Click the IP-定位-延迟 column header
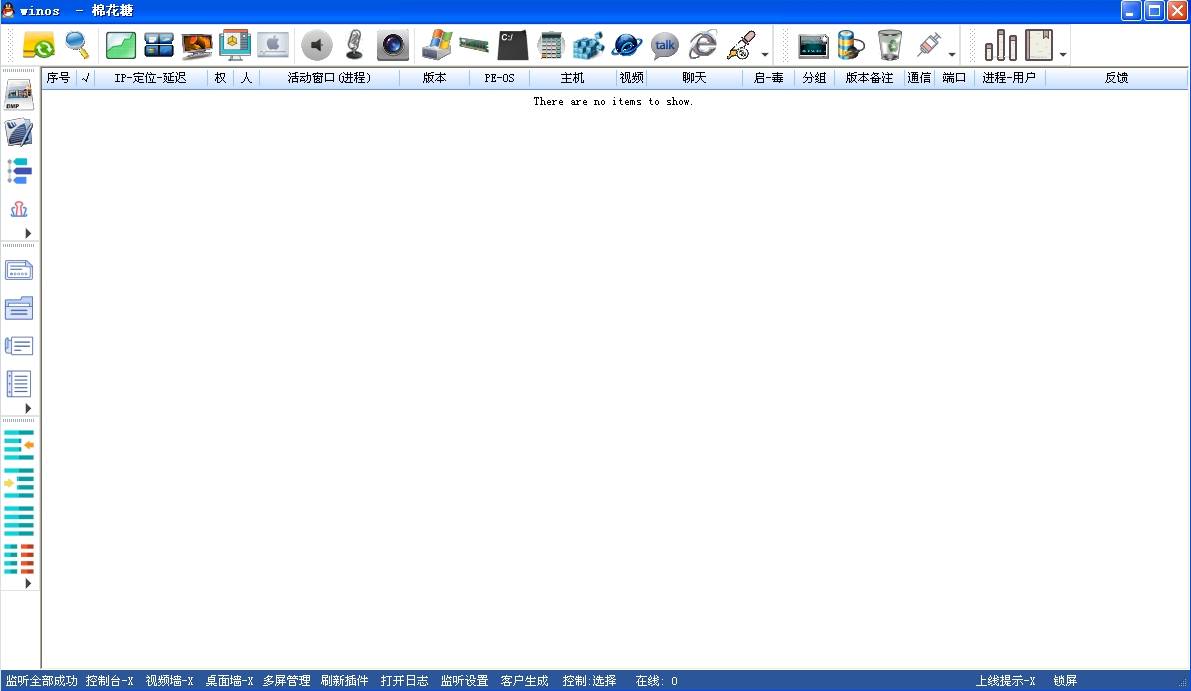This screenshot has width=1191, height=691. [150, 77]
